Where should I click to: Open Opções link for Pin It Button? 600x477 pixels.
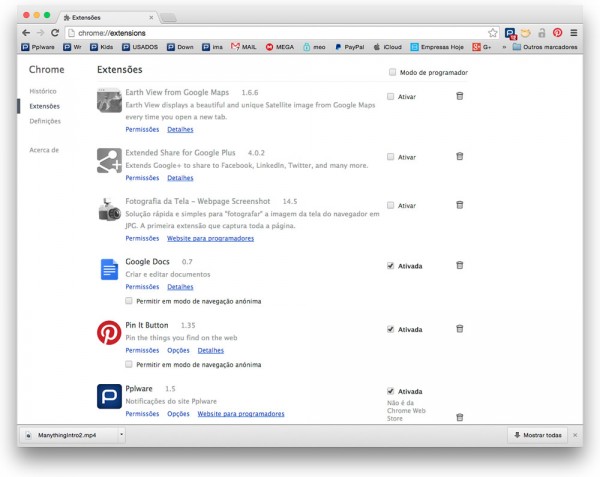click(178, 350)
